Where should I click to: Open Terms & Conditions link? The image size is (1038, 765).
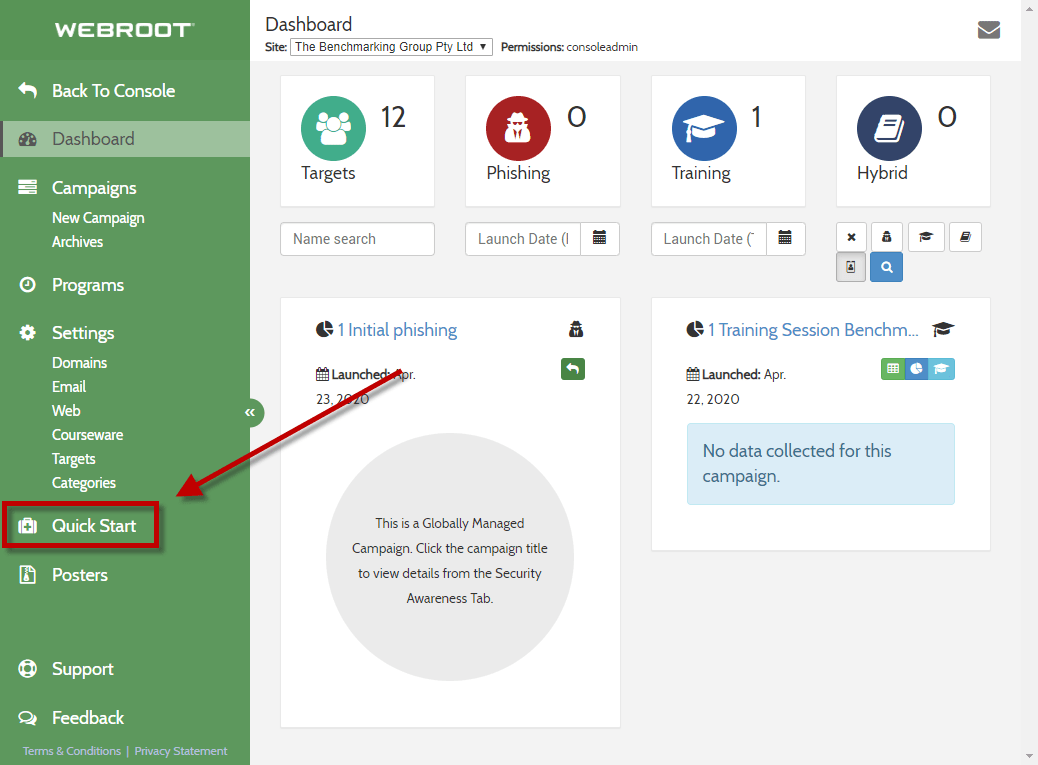[x=71, y=751]
